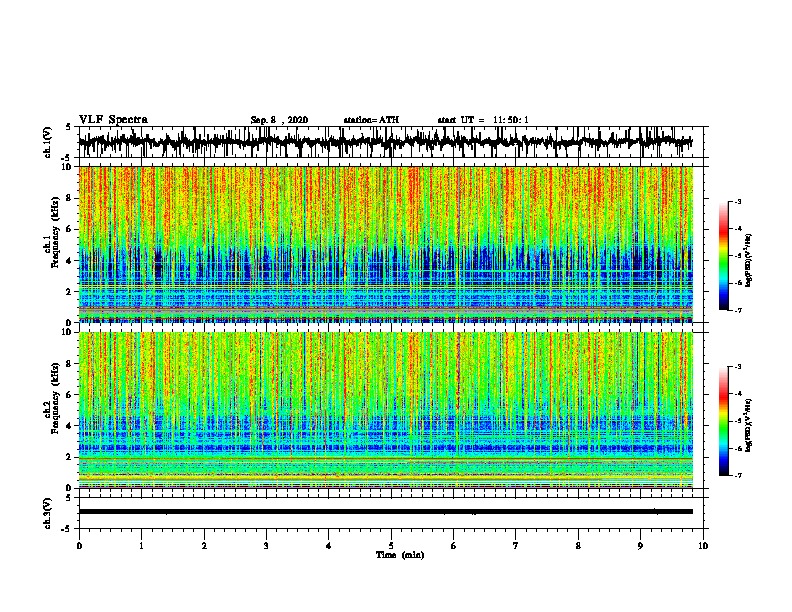Click the "8" tick on the time axis
Screen dimensions: 792x612
(x=578, y=546)
